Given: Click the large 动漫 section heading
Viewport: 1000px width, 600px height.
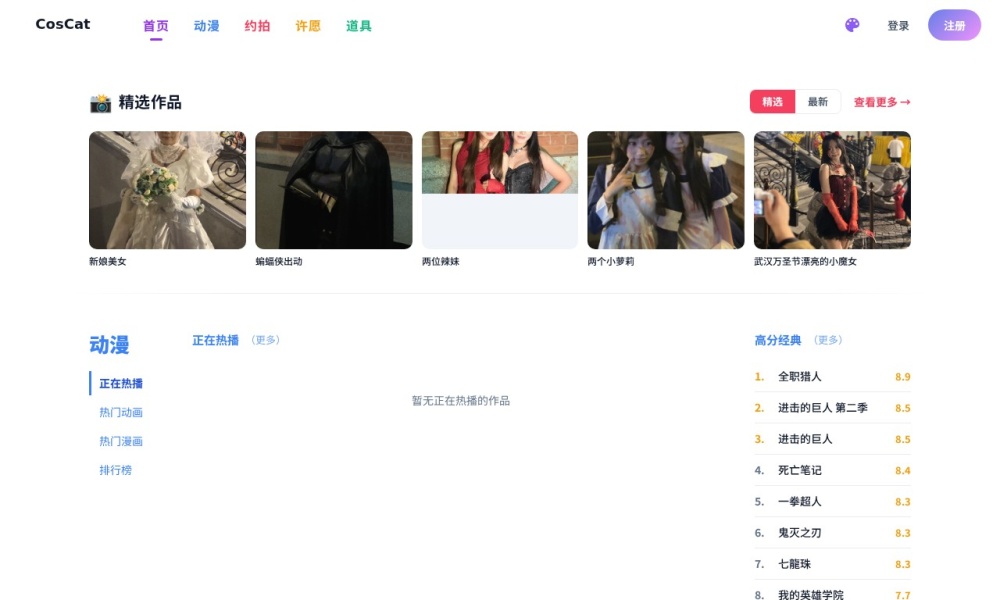Looking at the screenshot, I should [x=109, y=345].
